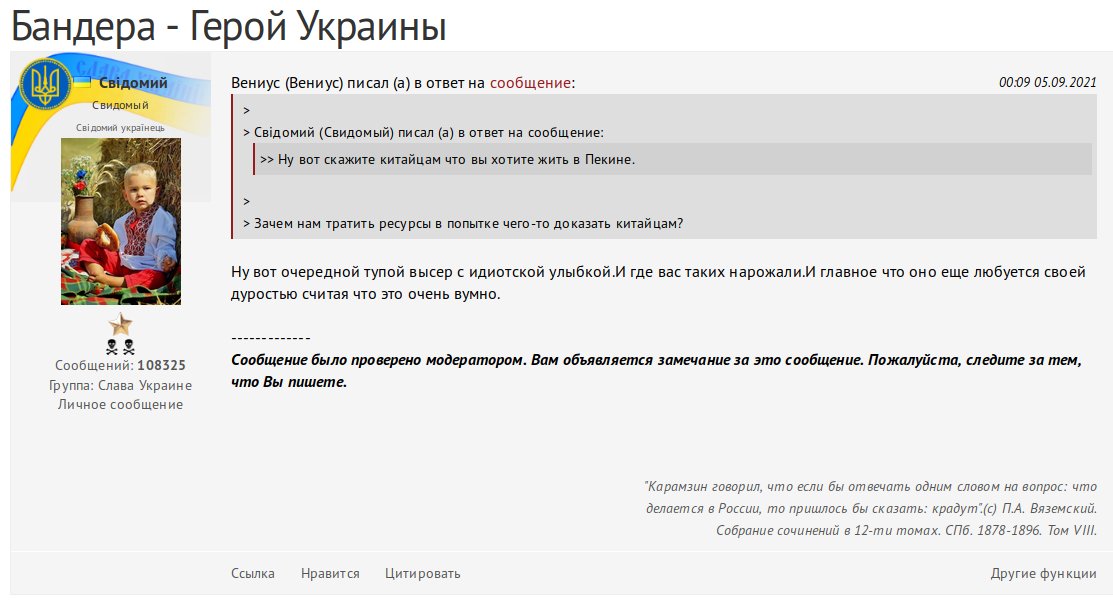Click the quoted line "Зачем нам тратить ресурсы"
This screenshot has height=601, width=1113.
click(x=468, y=224)
